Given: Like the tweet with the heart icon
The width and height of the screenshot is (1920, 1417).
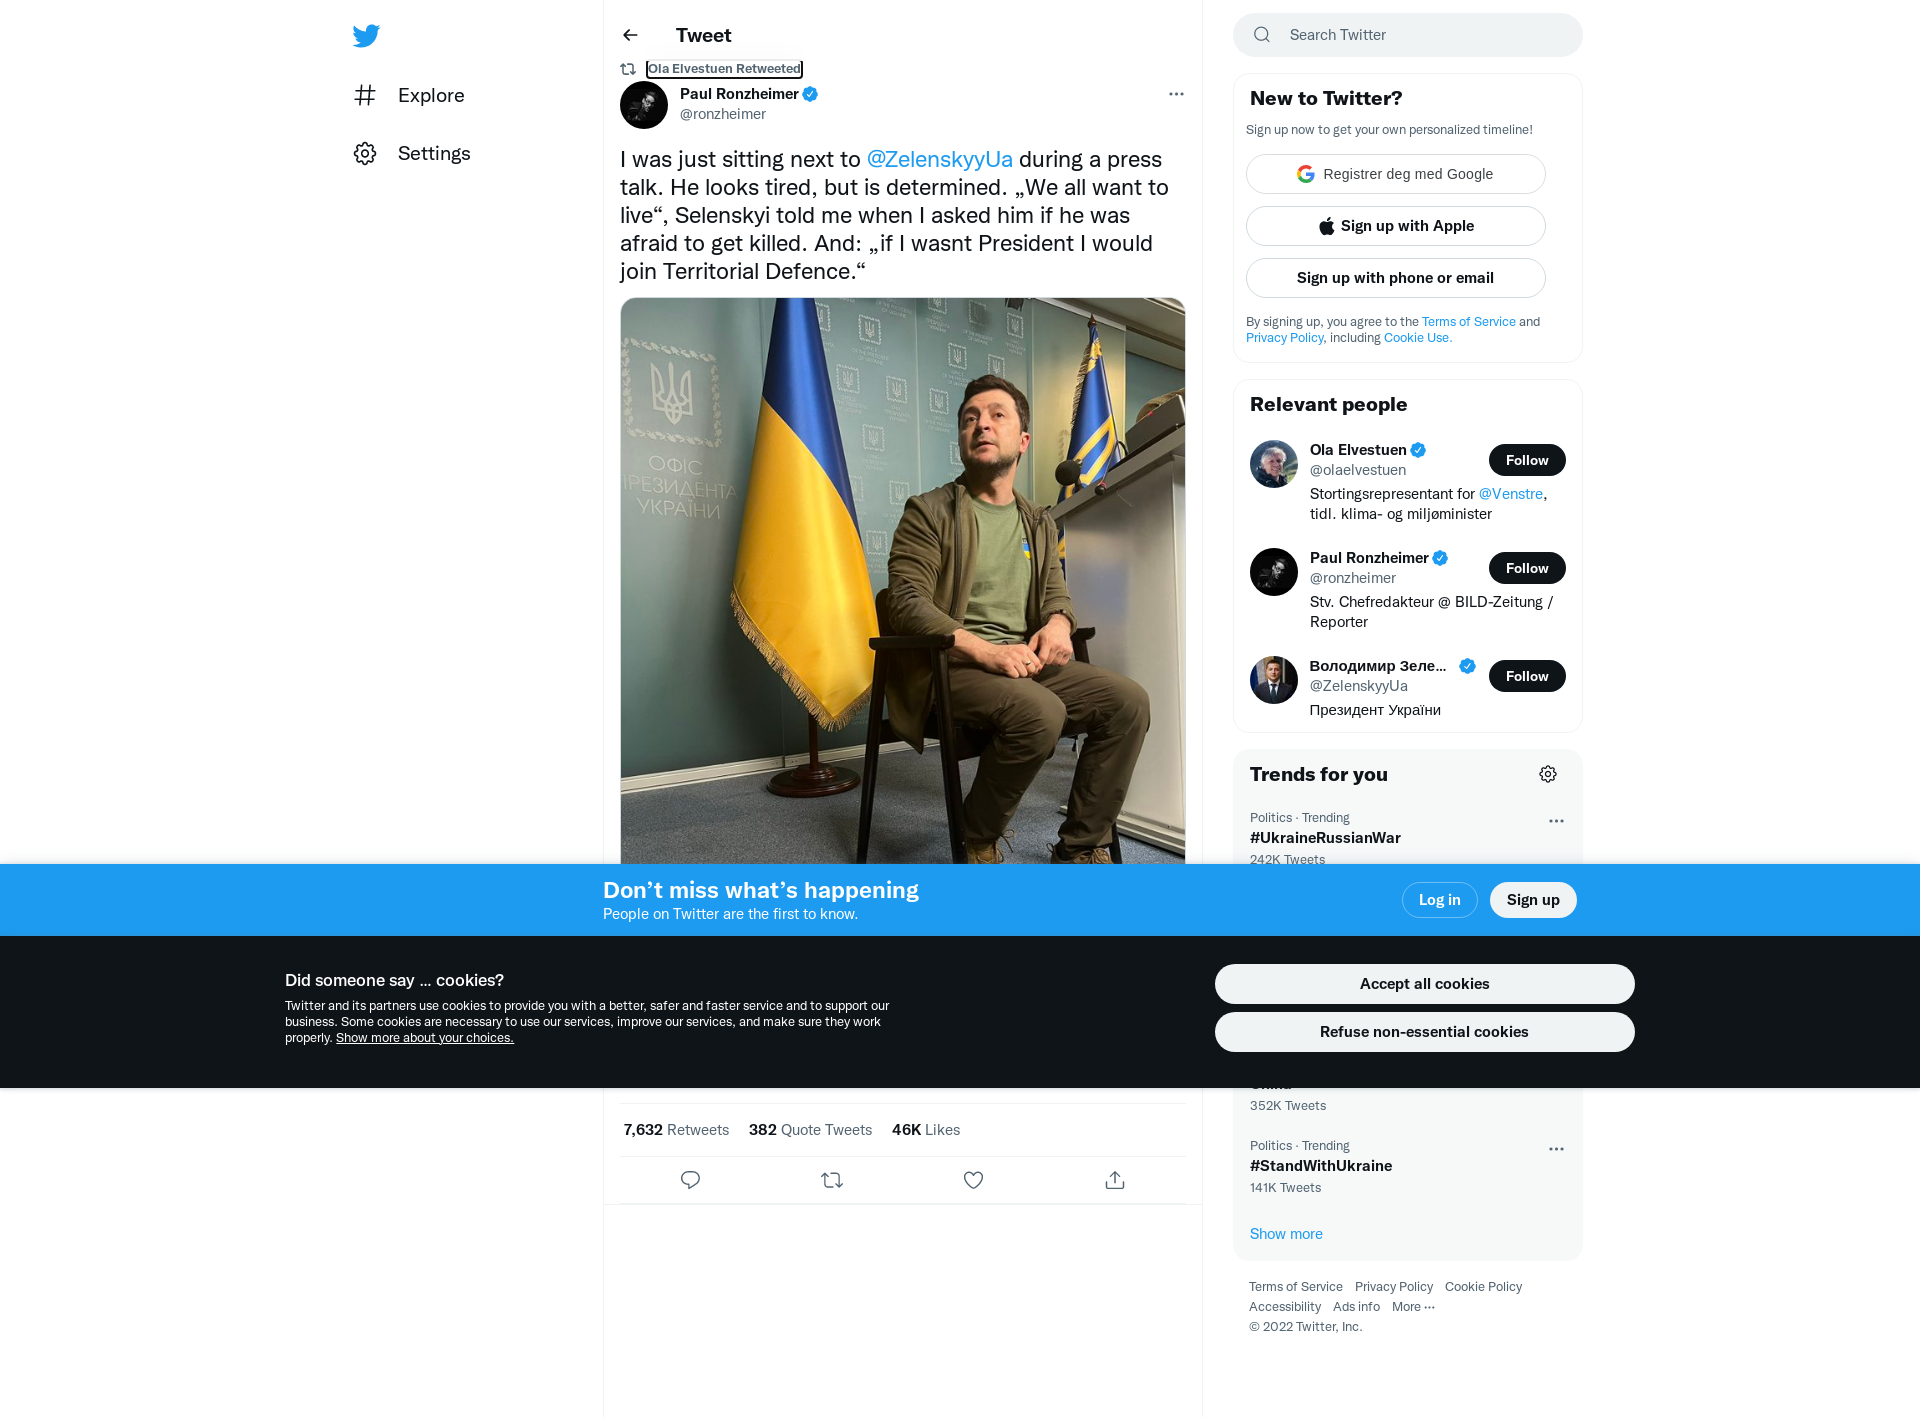Looking at the screenshot, I should (973, 1180).
